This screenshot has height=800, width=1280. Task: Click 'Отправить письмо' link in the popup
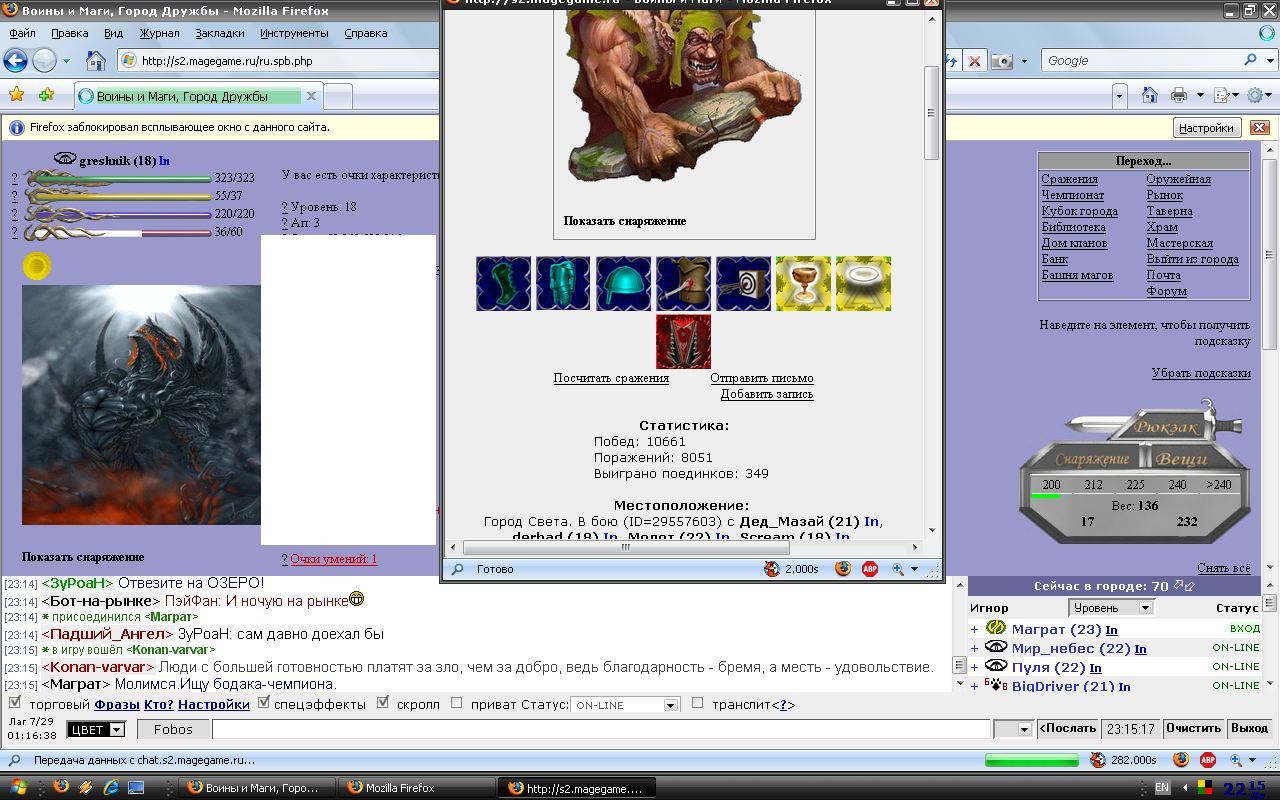[762, 378]
